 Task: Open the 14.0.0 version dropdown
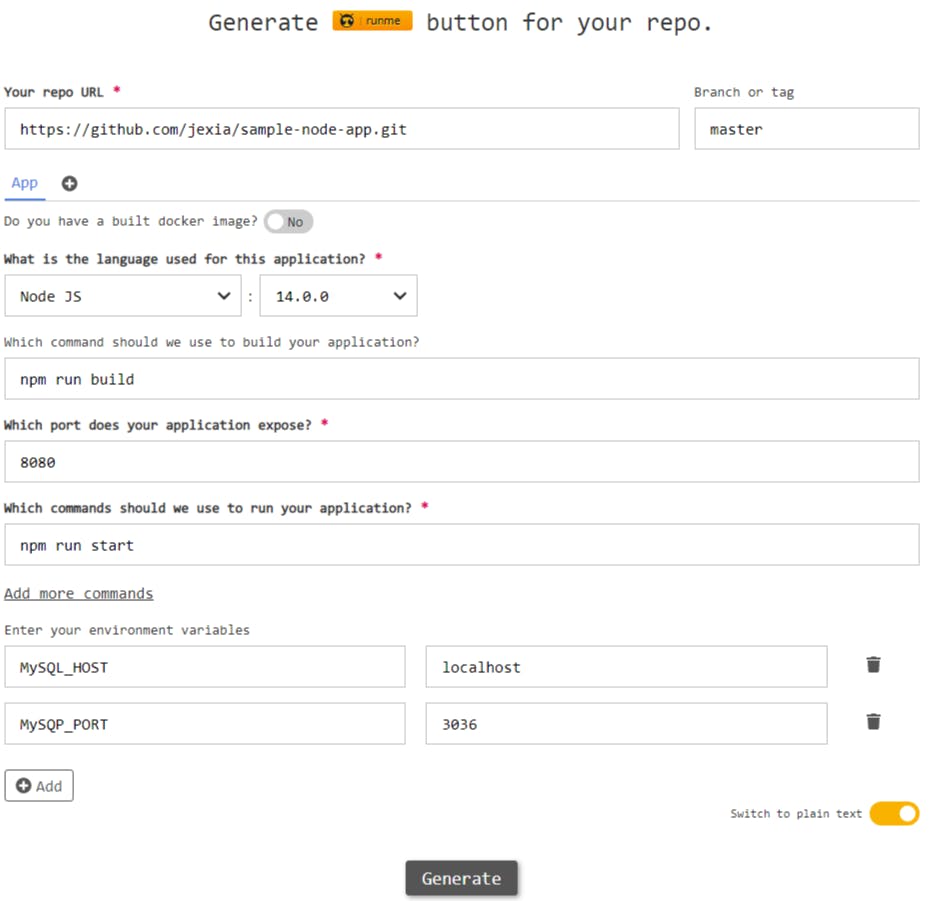point(338,296)
